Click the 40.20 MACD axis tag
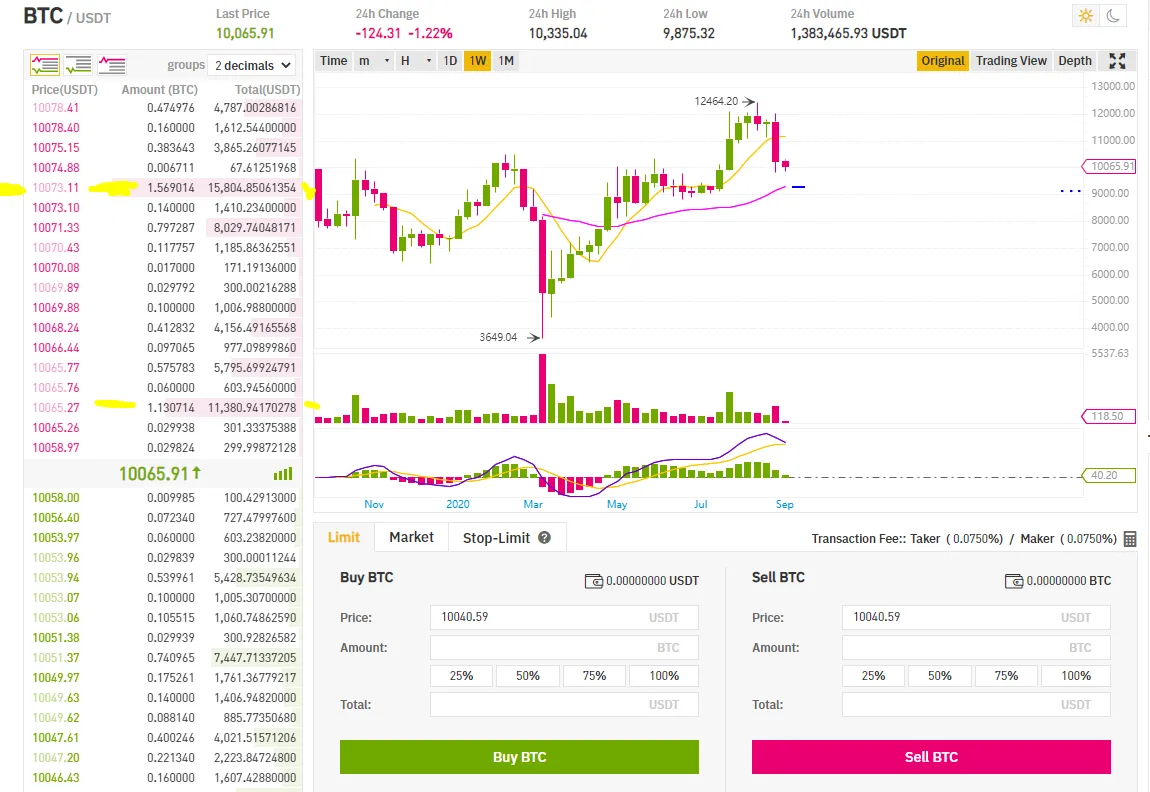Image resolution: width=1150 pixels, height=792 pixels. [x=1109, y=475]
